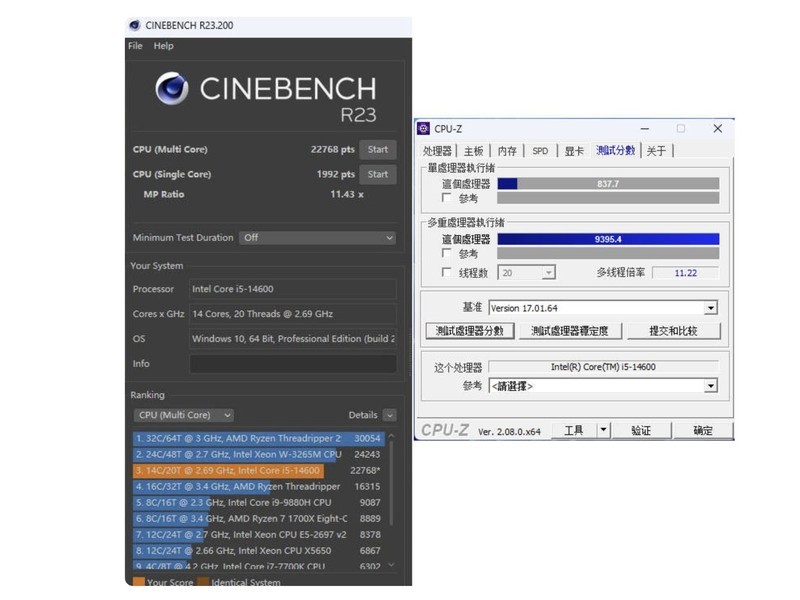Select the Intel Core i9-9880H ranking row

coord(259,503)
